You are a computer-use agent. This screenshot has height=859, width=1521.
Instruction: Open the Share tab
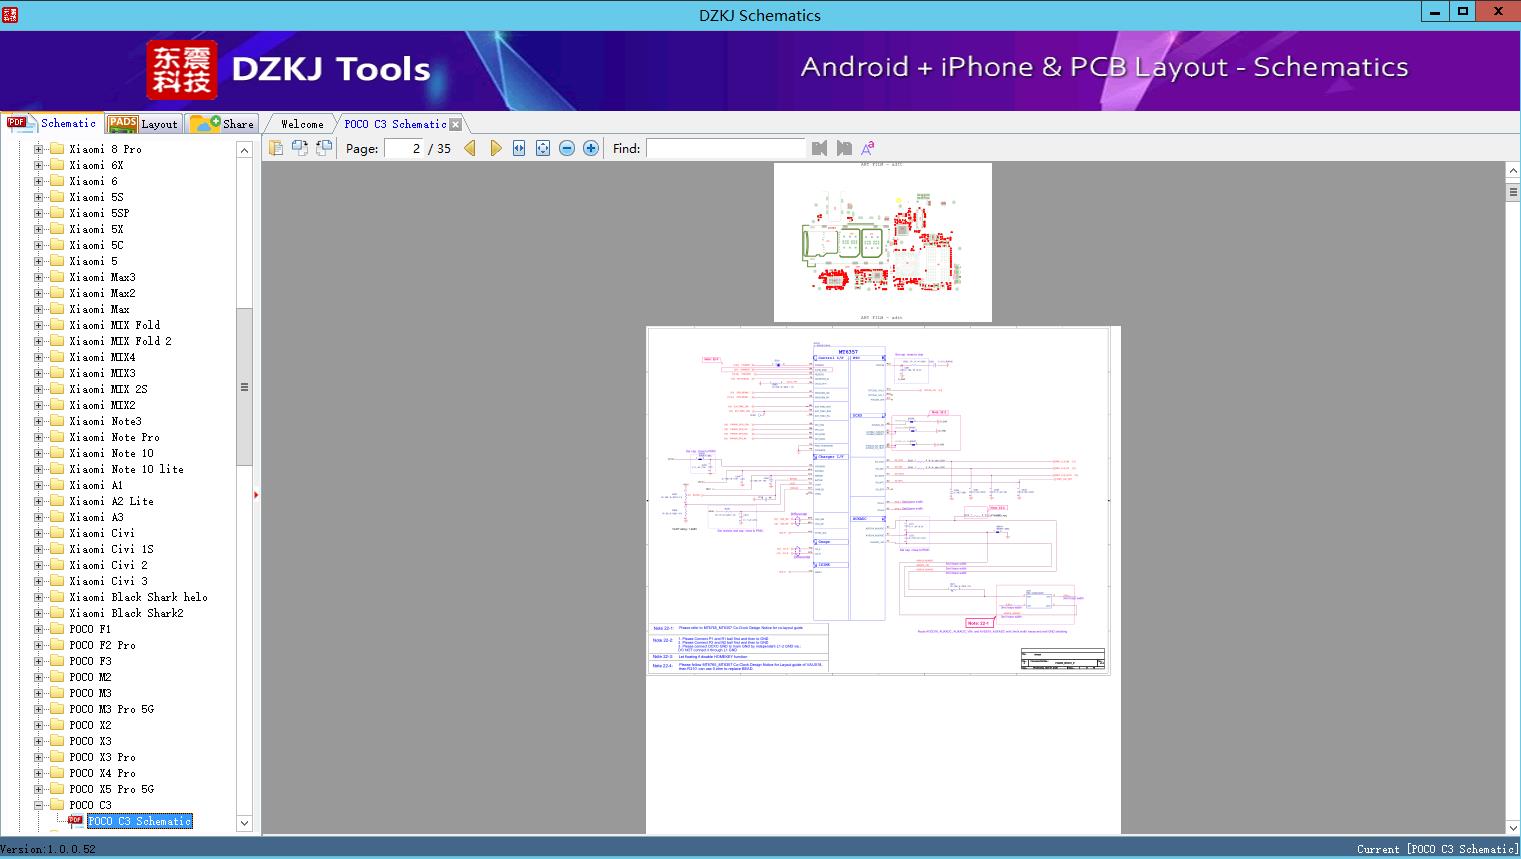[222, 124]
